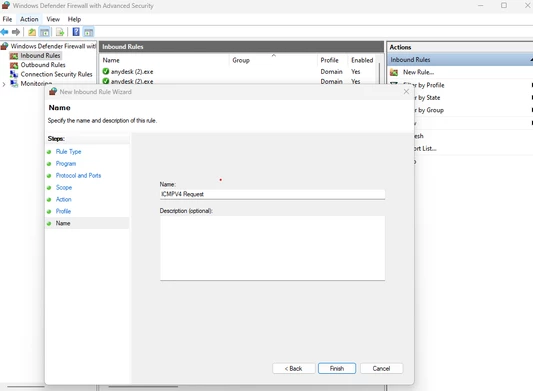Maximize the firewall window
The width and height of the screenshot is (533, 391).
(x=504, y=5)
